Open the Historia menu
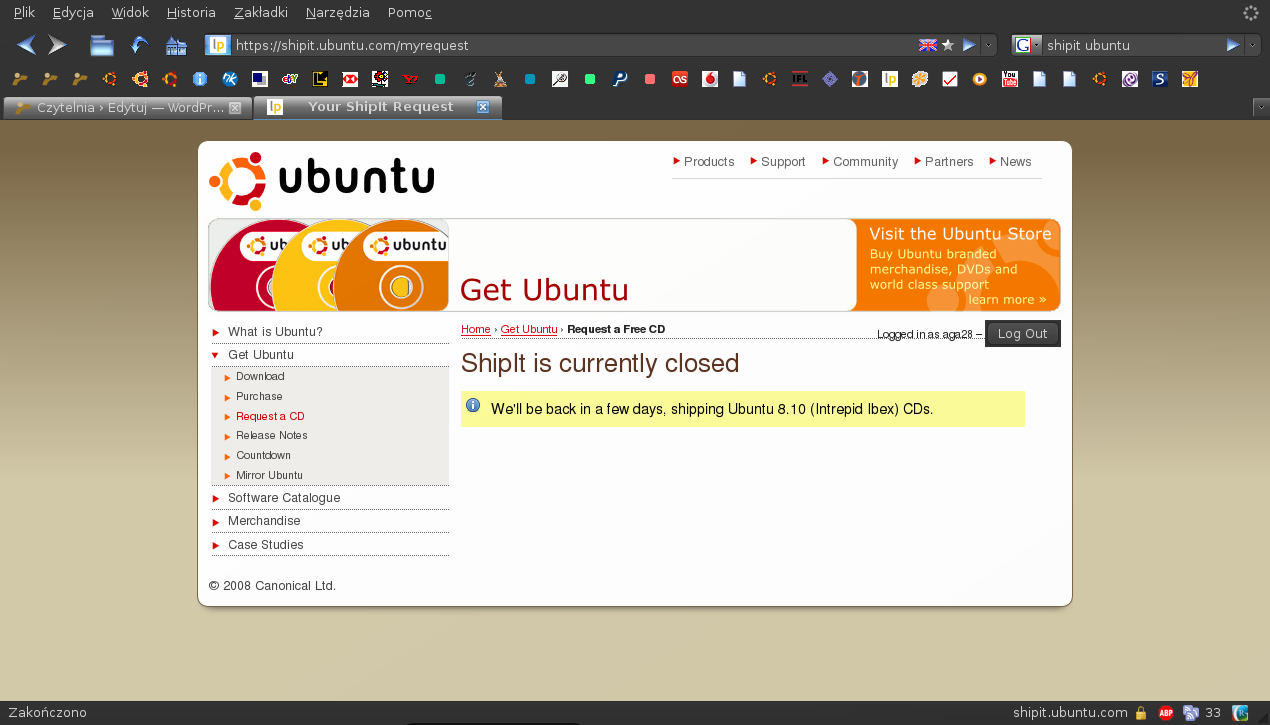This screenshot has width=1270, height=725. click(x=191, y=13)
